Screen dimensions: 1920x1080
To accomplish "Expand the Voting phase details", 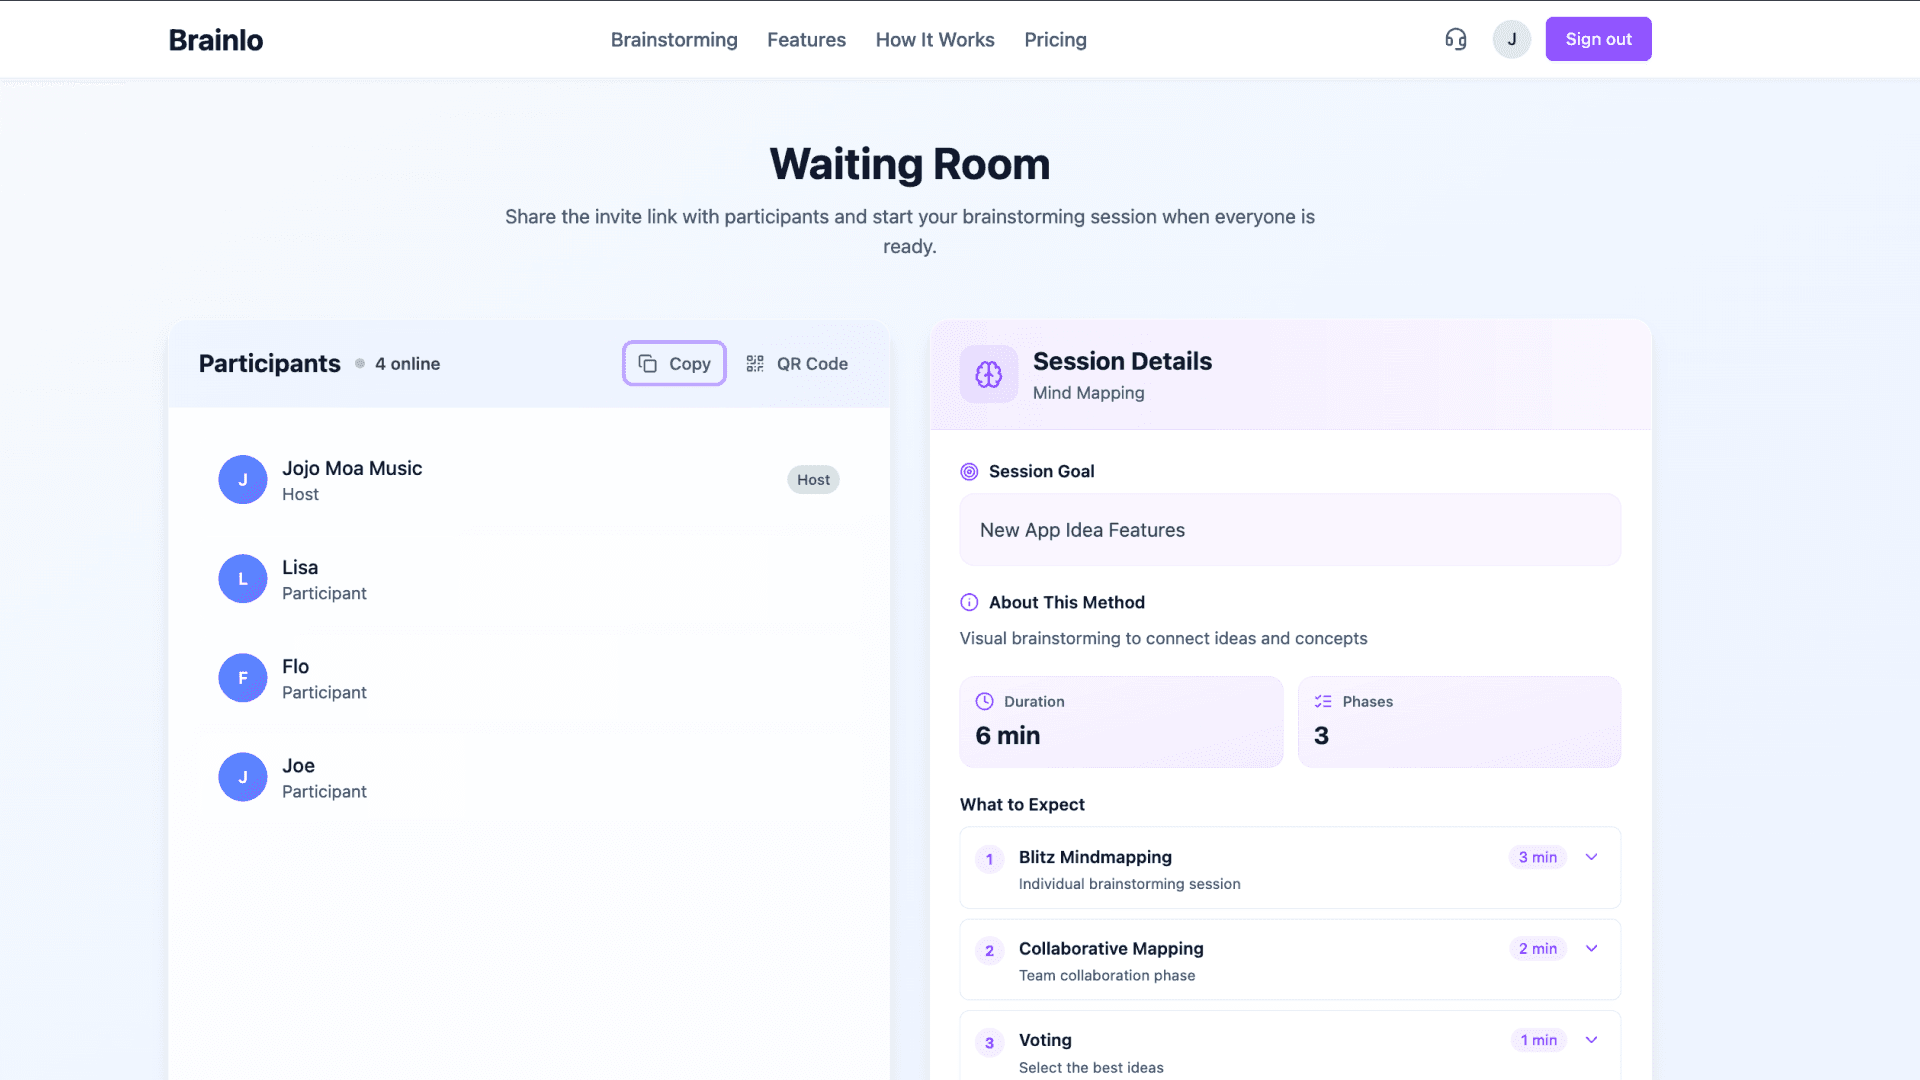I will [1591, 1040].
